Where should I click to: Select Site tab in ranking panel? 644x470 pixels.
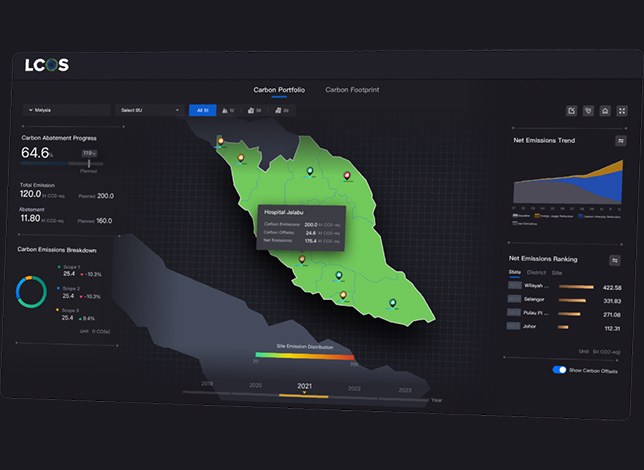tap(557, 273)
